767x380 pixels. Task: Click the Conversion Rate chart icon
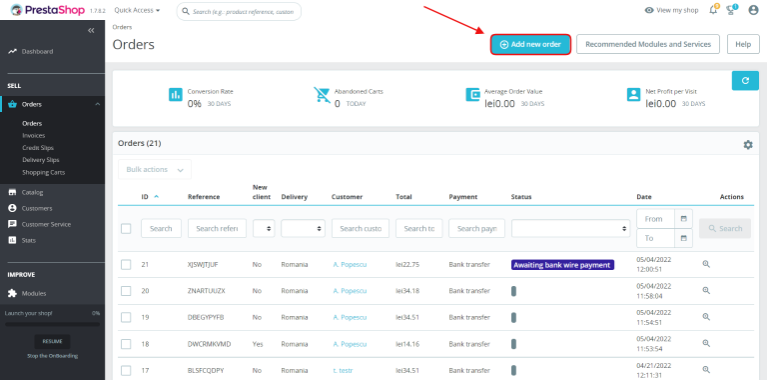175,94
